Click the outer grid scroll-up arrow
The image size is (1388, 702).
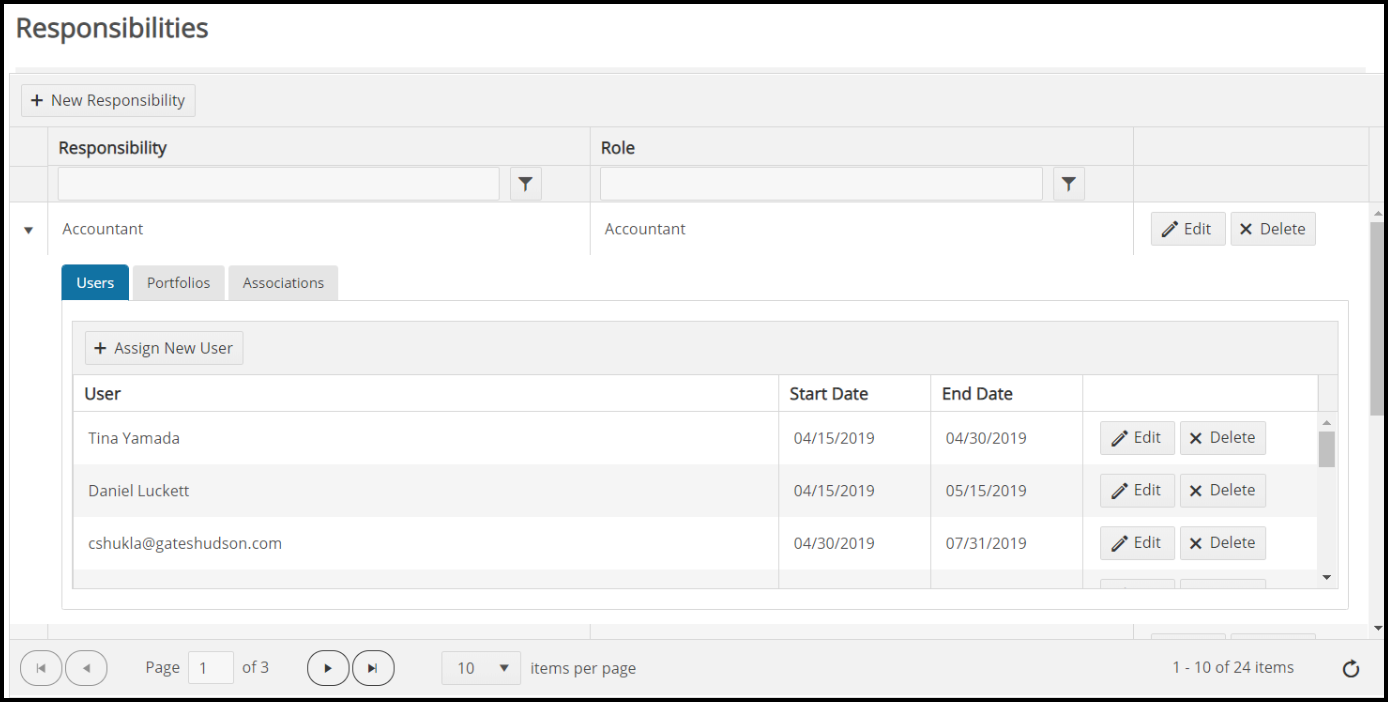tap(1378, 214)
